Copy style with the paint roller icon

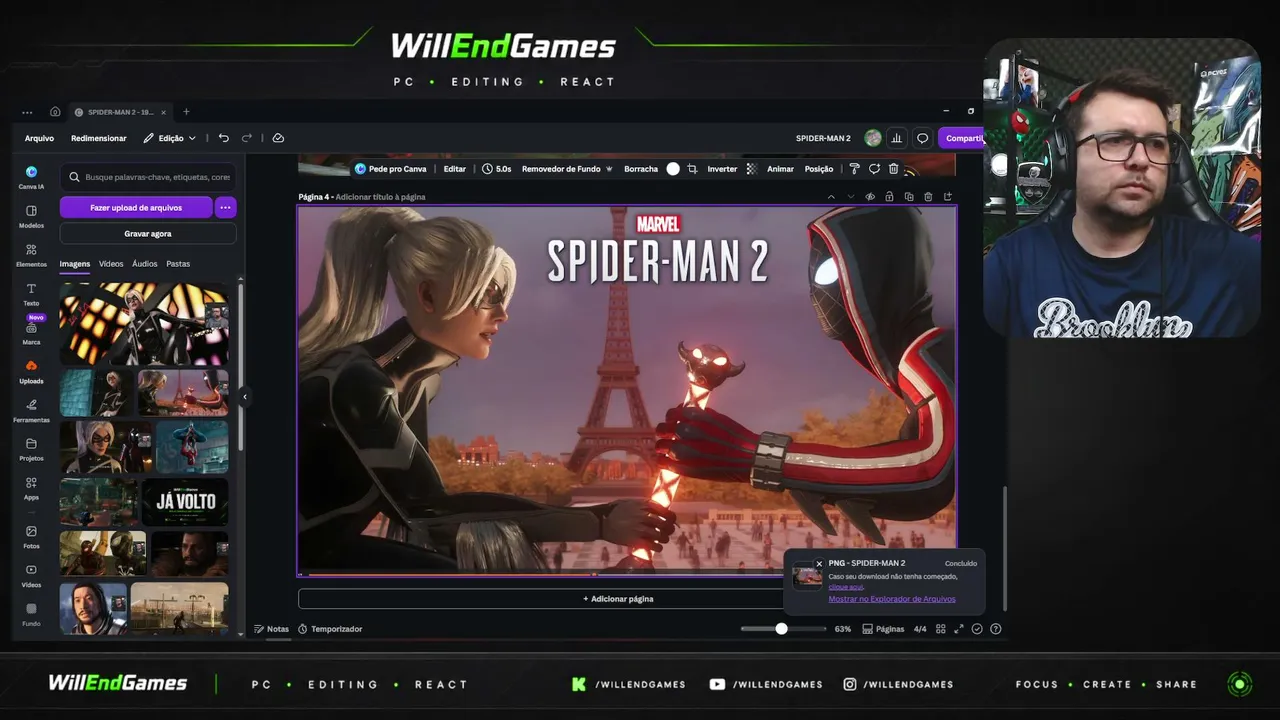(x=854, y=169)
